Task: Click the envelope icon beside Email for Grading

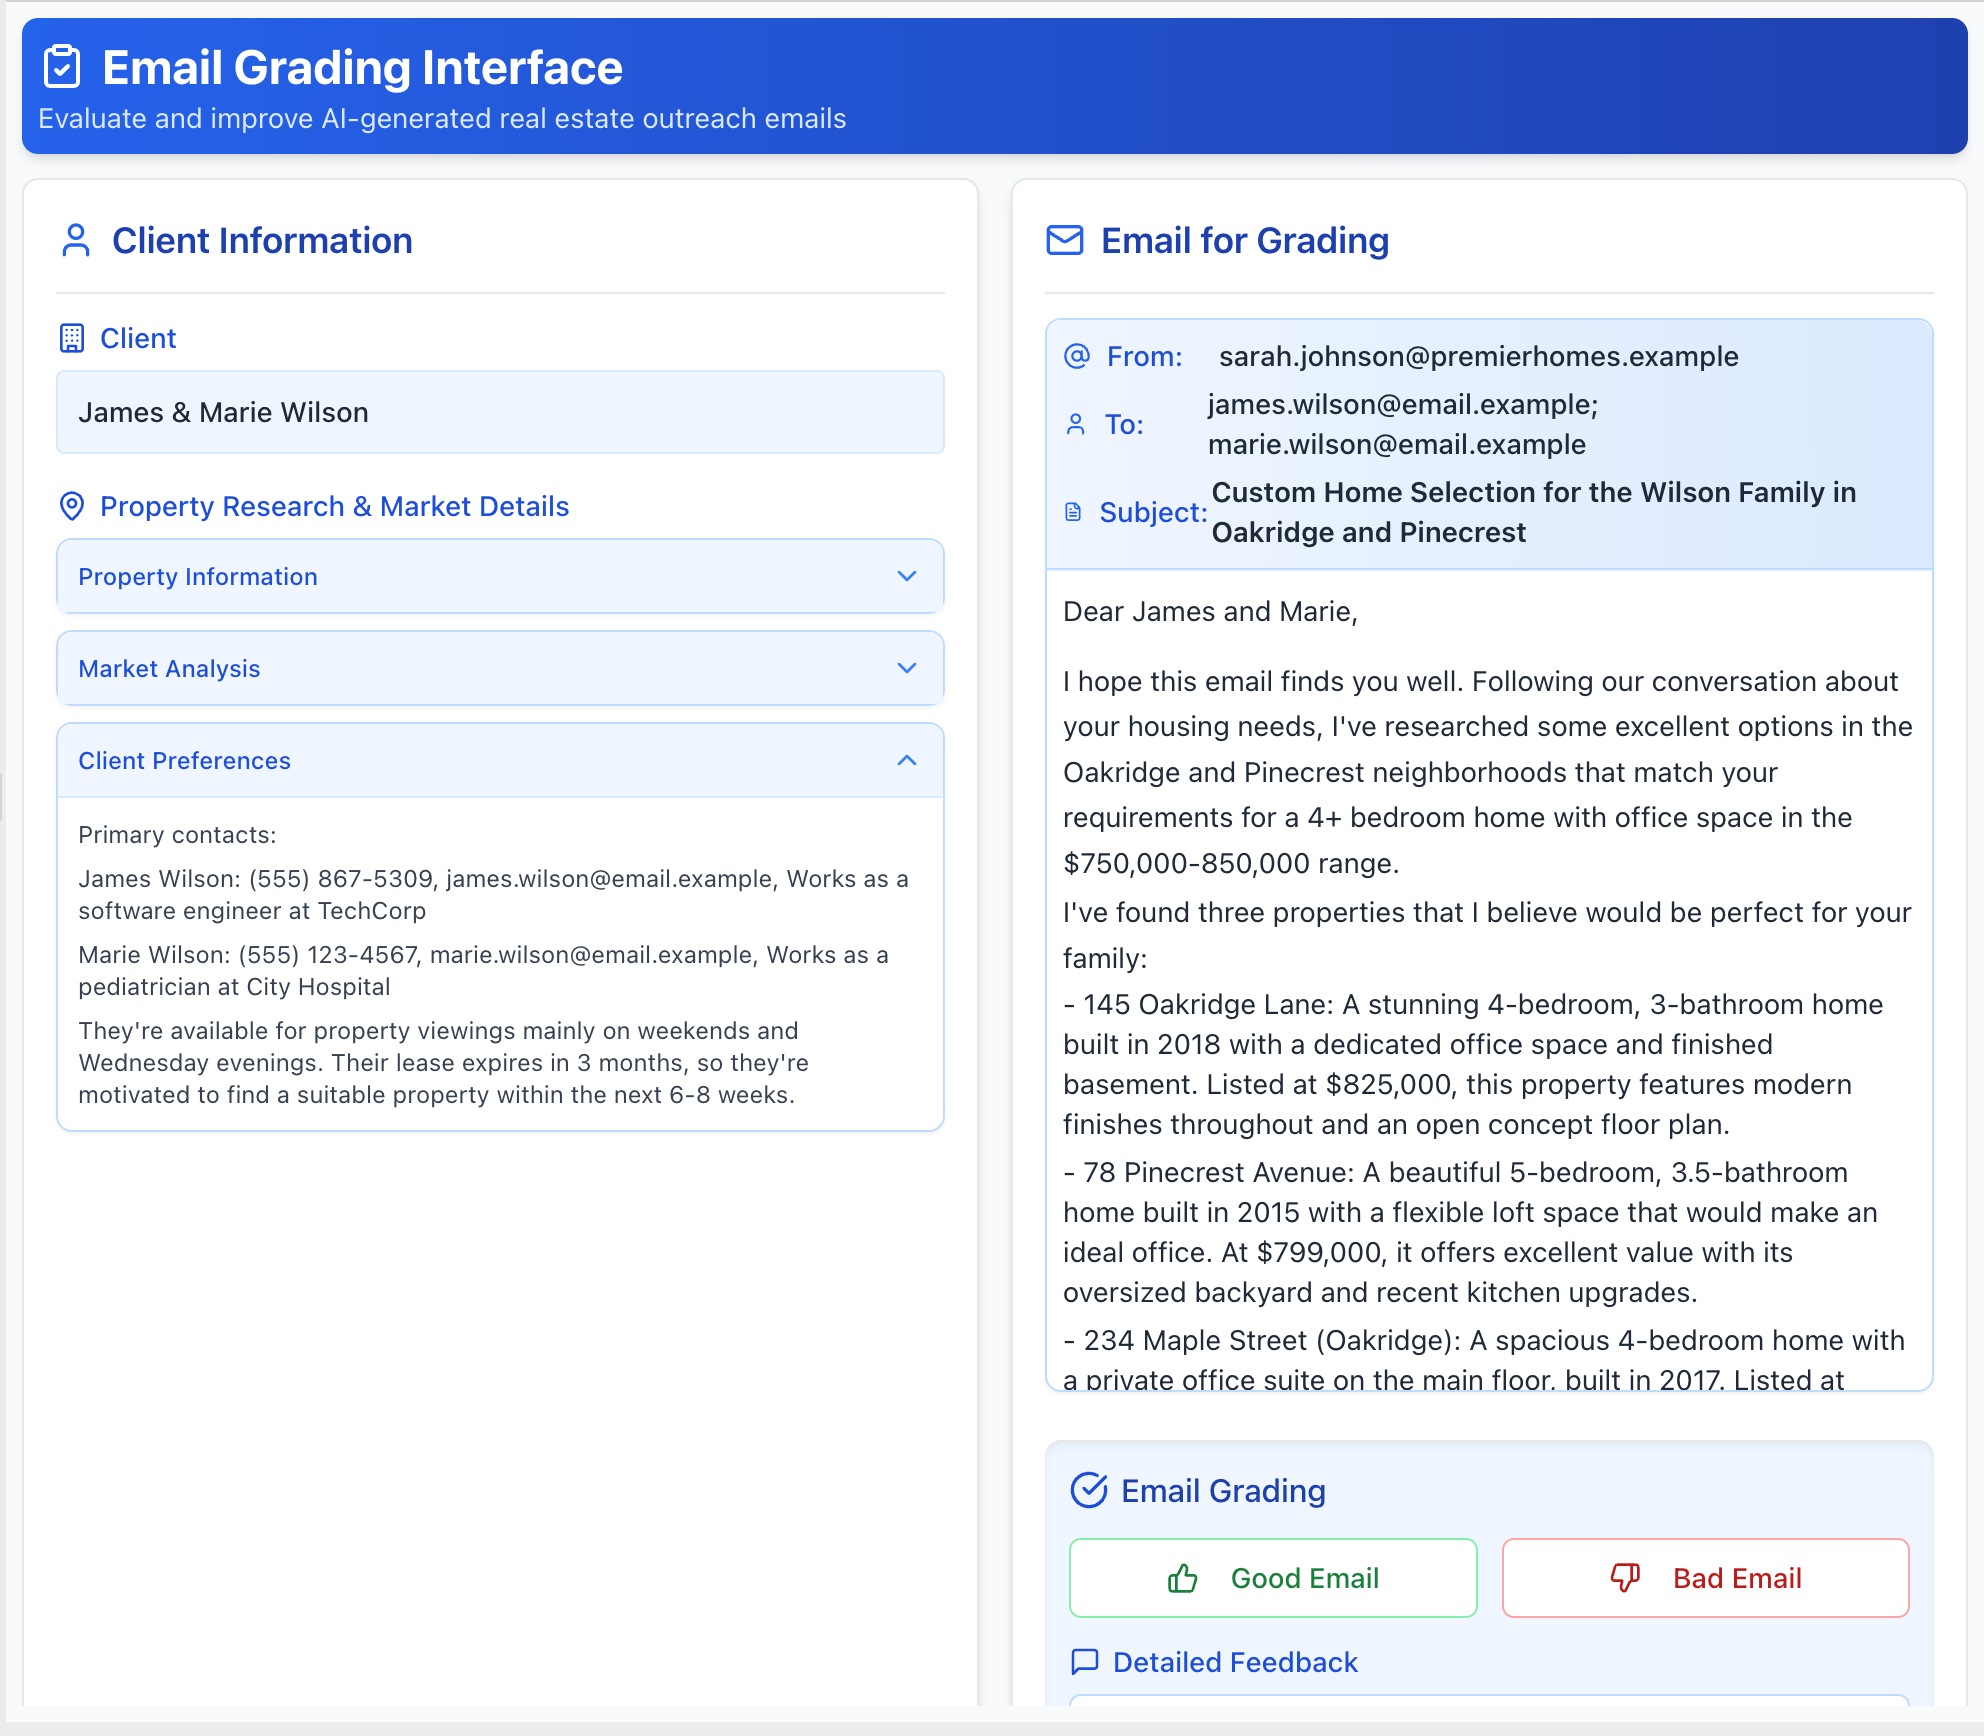Action: click(x=1065, y=241)
